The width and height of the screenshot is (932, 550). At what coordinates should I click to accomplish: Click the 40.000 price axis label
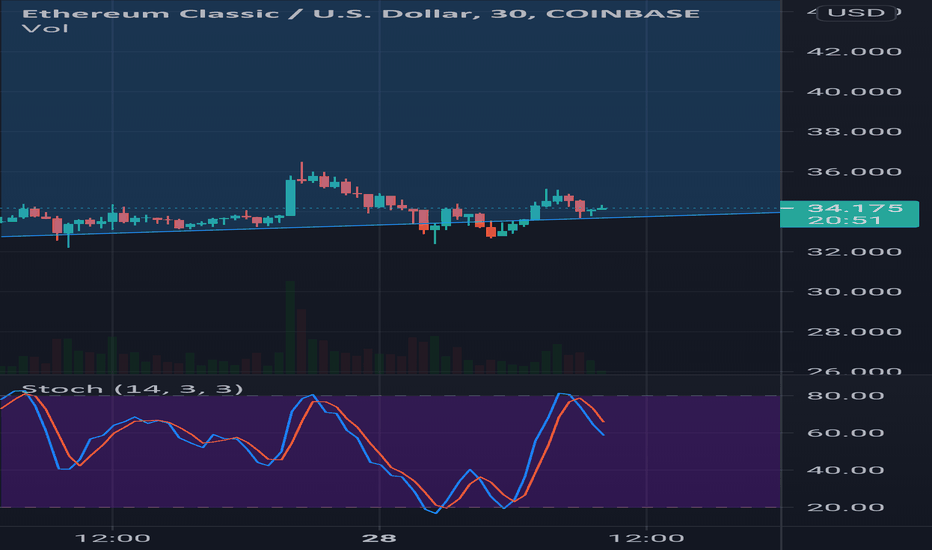[854, 92]
